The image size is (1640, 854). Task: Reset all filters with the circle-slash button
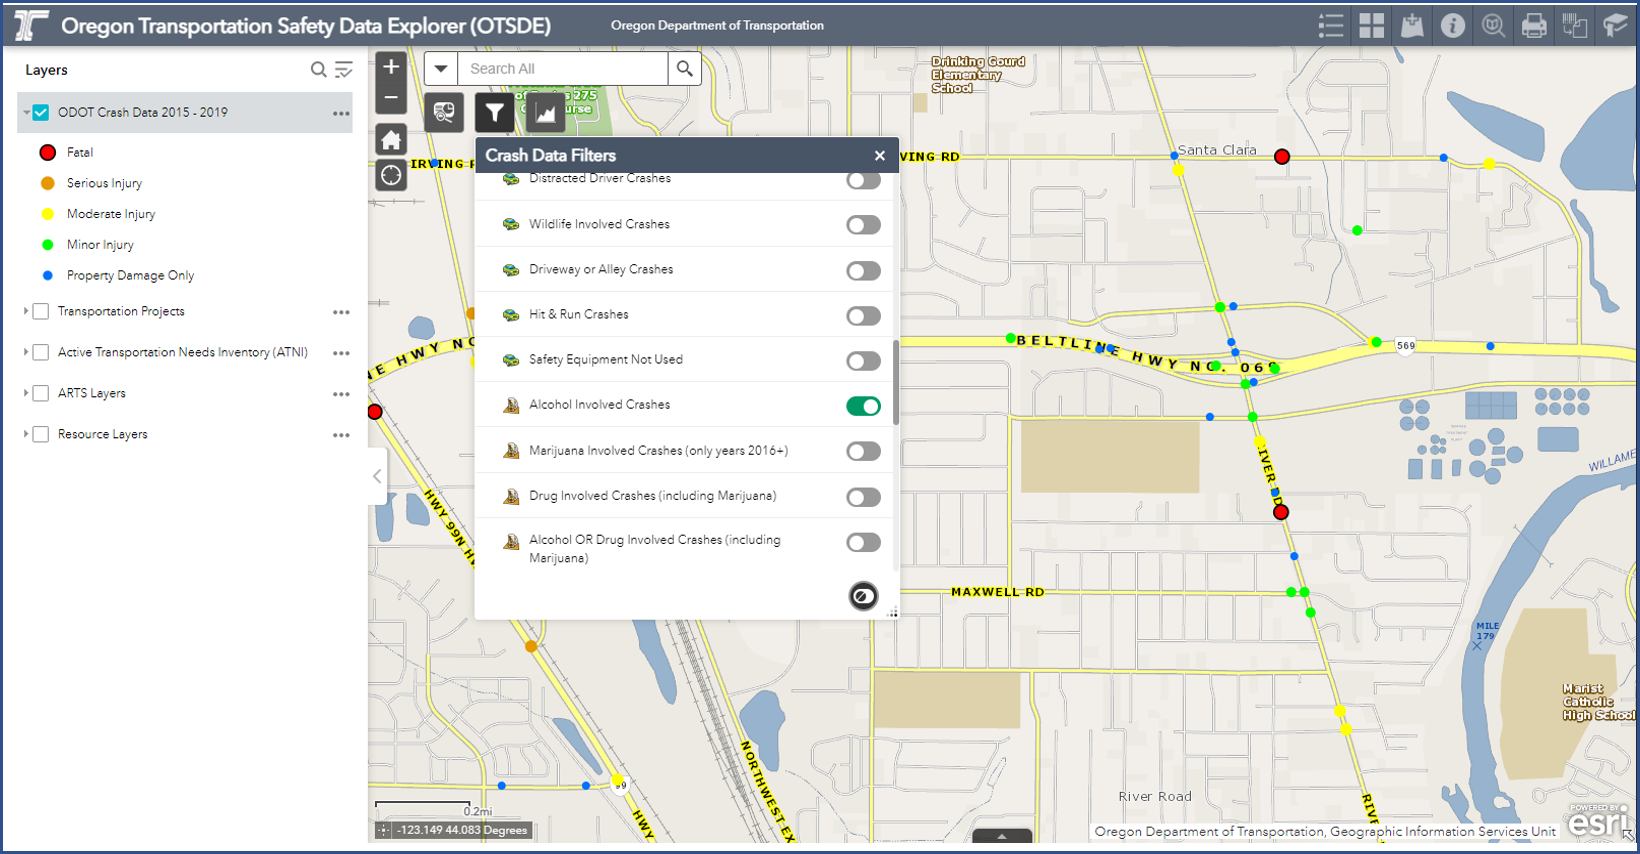[863, 596]
